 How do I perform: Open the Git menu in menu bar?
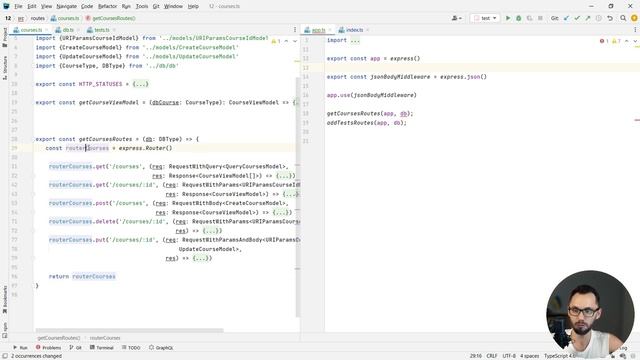click(156, 6)
